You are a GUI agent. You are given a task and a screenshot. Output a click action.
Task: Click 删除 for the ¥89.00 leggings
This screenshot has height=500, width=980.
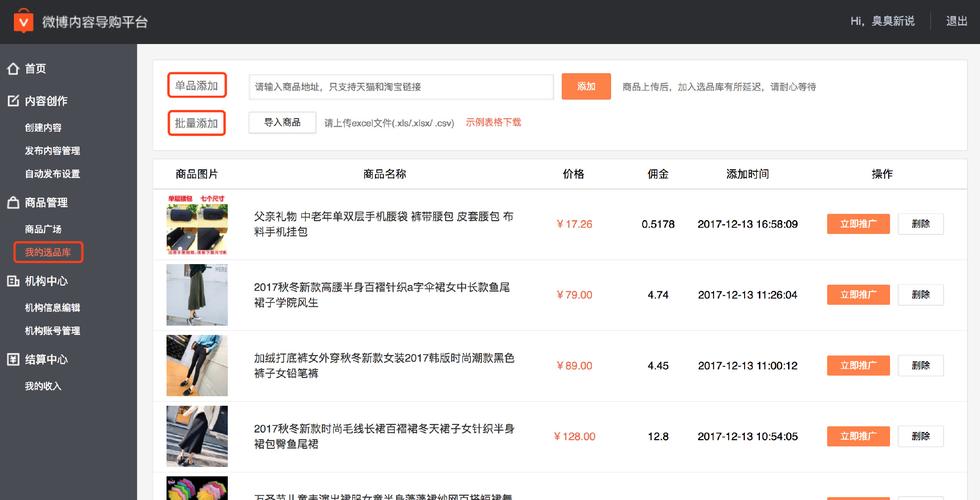921,366
